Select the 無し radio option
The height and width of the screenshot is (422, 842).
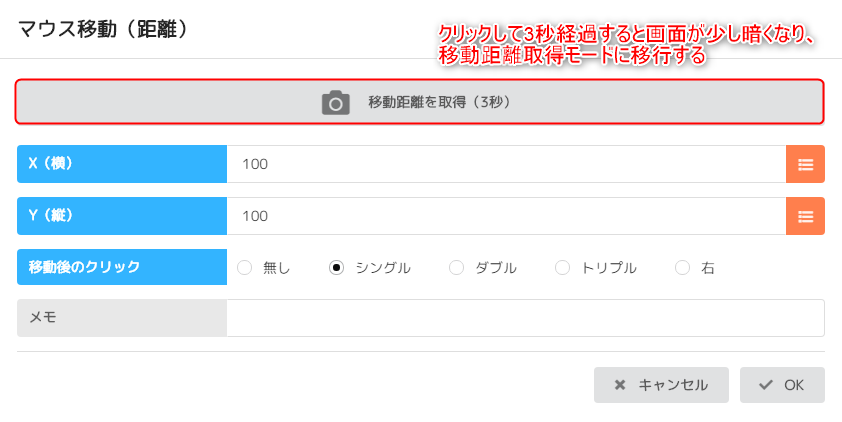245,267
